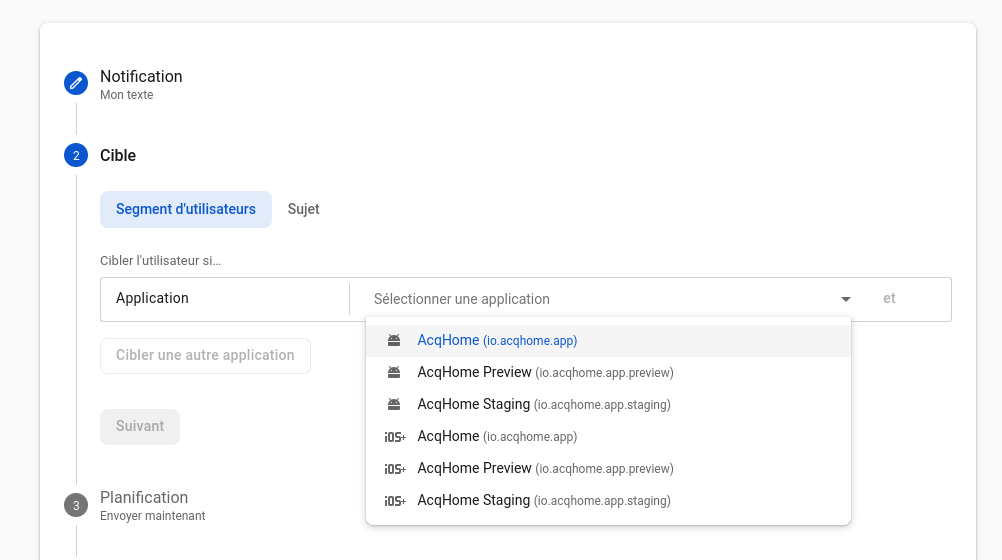The height and width of the screenshot is (560, 1002).
Task: Click Android icon of AcqHome Preview option
Action: pos(394,373)
